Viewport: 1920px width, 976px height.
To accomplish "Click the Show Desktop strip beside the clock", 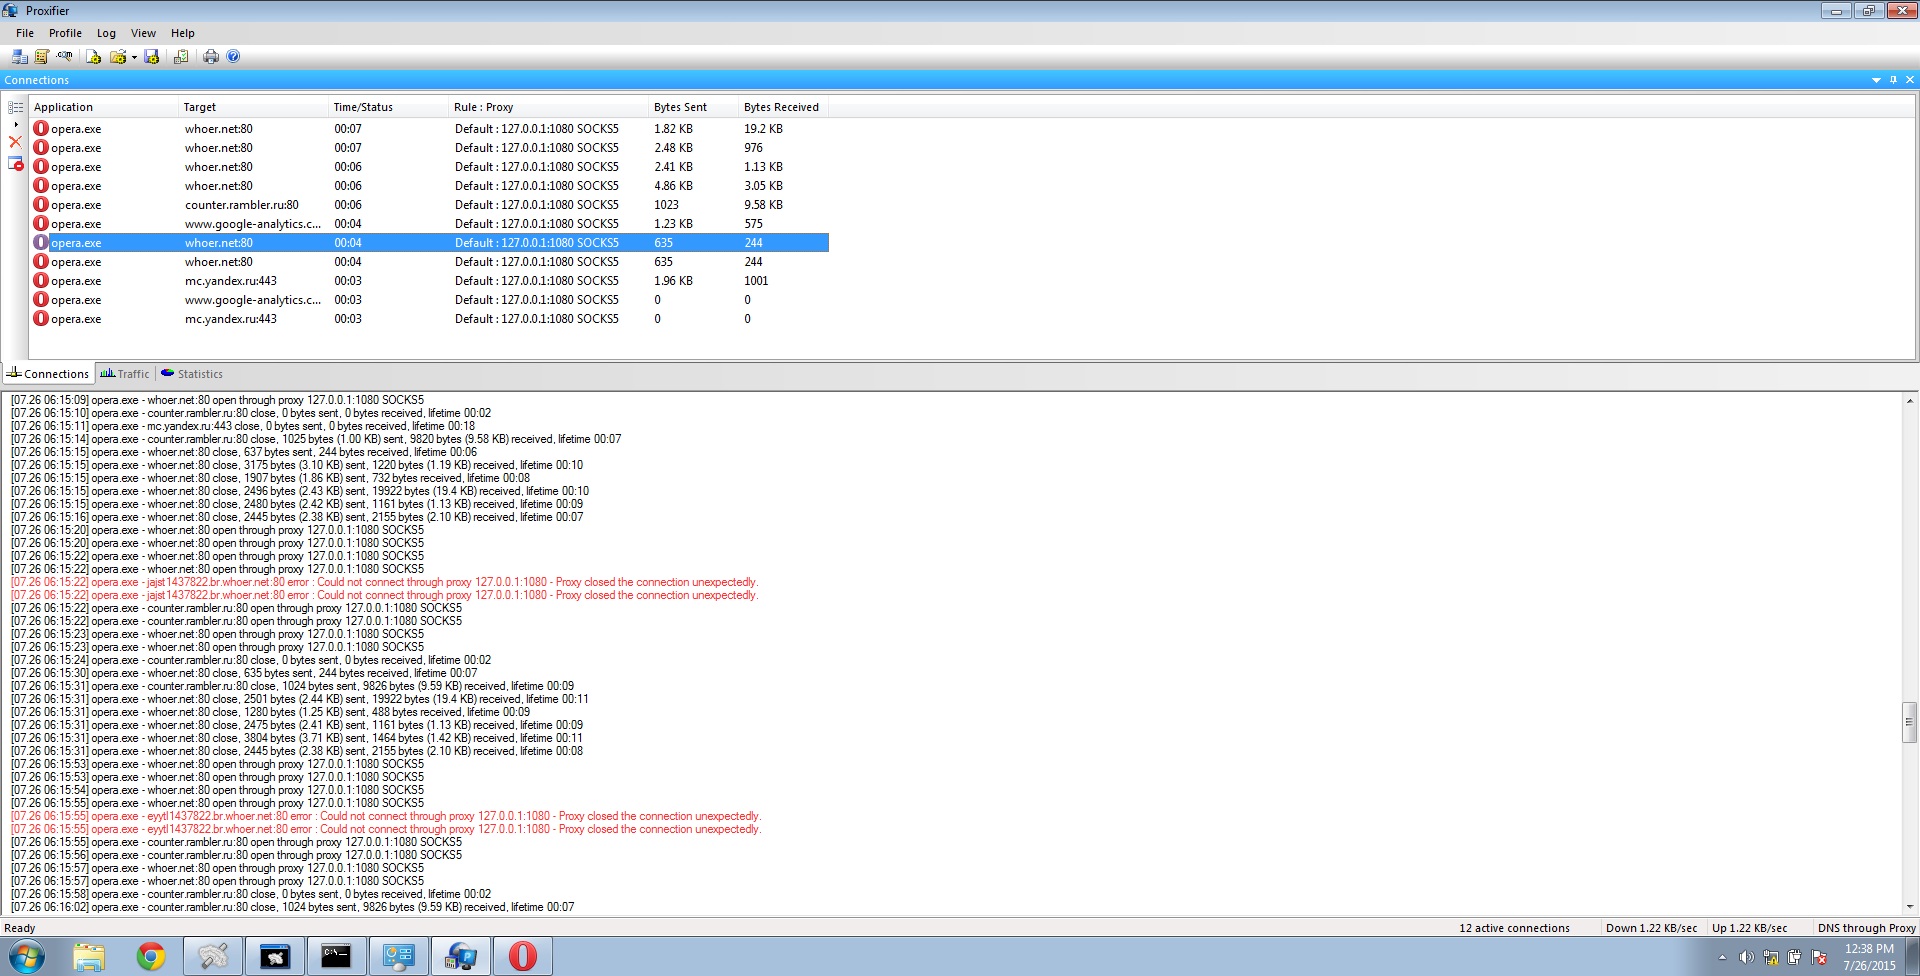I will [x=1913, y=957].
